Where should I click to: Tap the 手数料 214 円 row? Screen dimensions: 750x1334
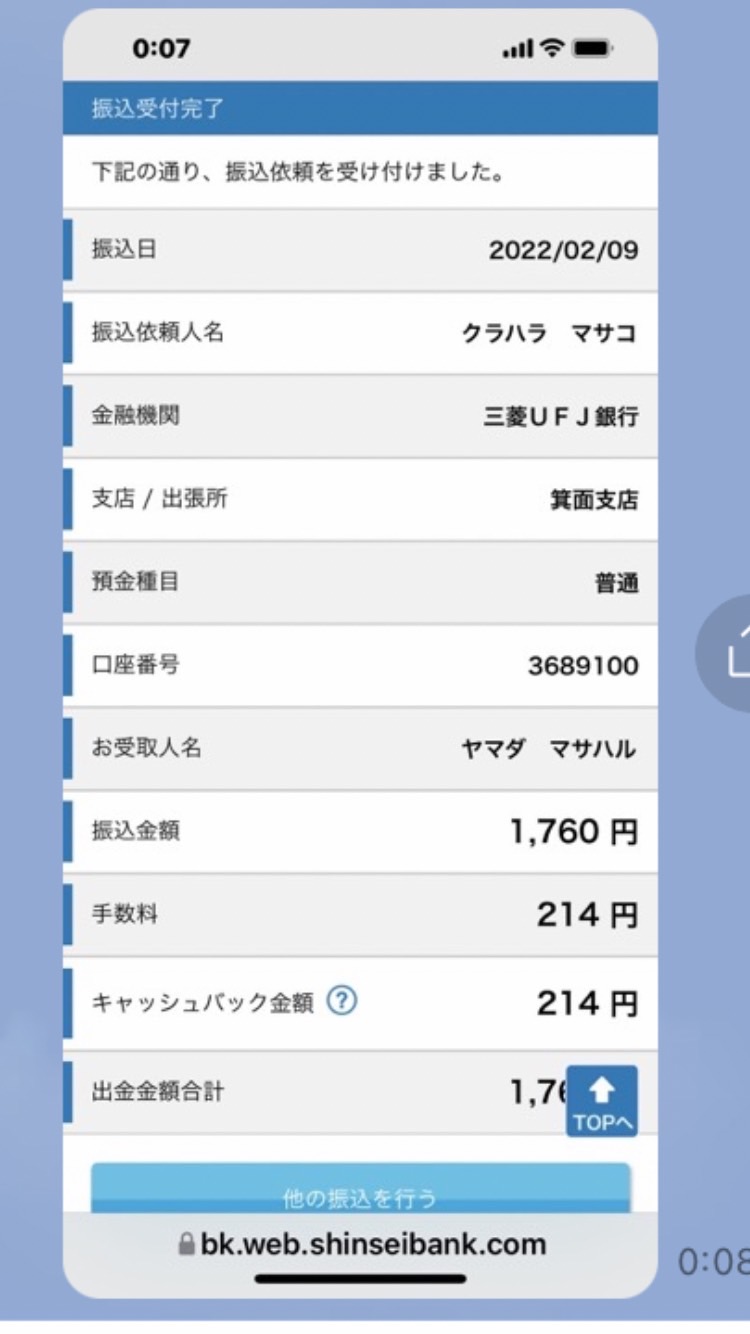click(x=360, y=914)
